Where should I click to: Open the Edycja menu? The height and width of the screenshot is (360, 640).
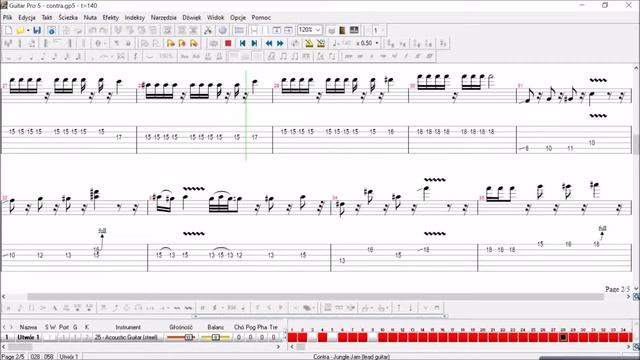click(x=27, y=18)
